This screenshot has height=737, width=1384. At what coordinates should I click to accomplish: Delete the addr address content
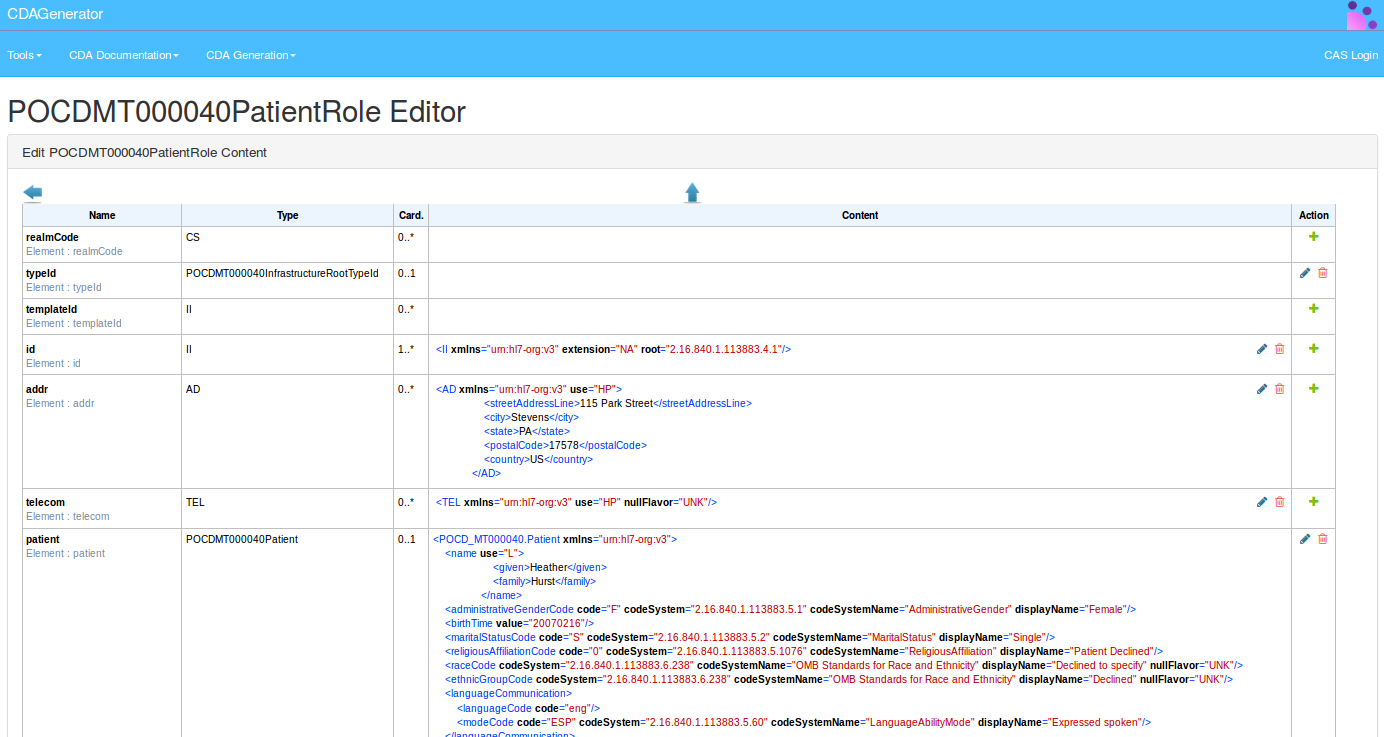pos(1279,389)
